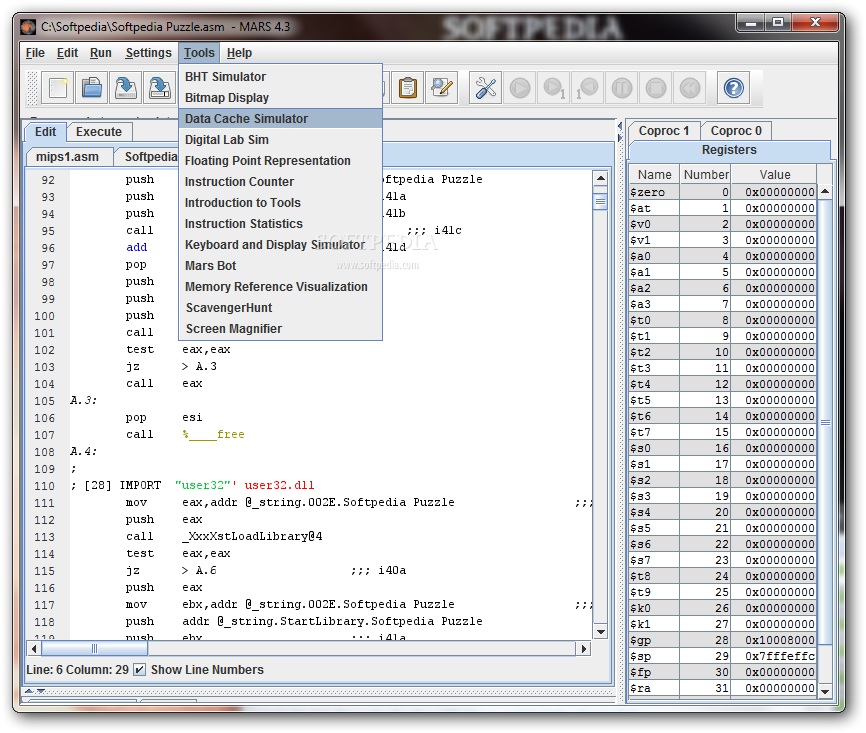
Task: Click the editor vertical scrollbar up arrow
Action: tap(600, 178)
